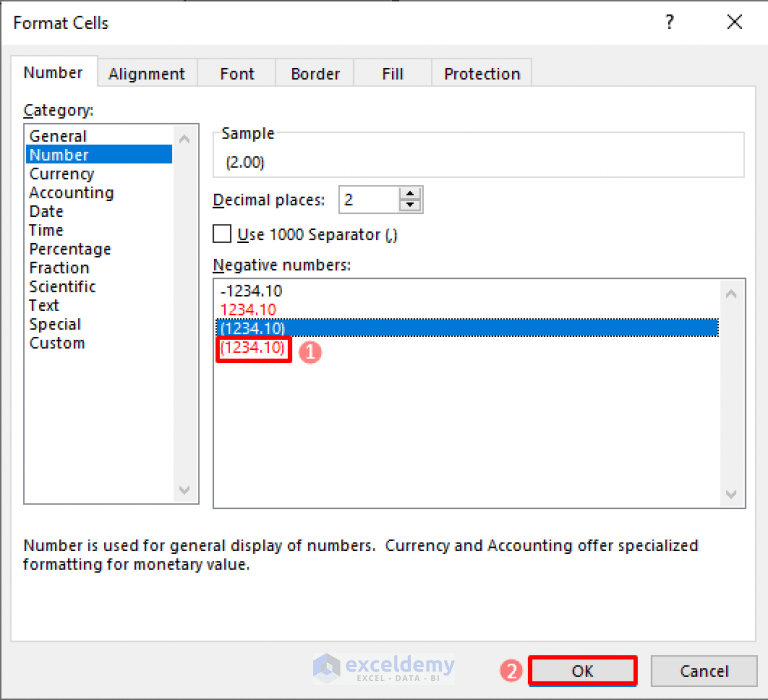The height and width of the screenshot is (700, 768).
Task: Open Help with the question mark icon
Action: pyautogui.click(x=670, y=22)
